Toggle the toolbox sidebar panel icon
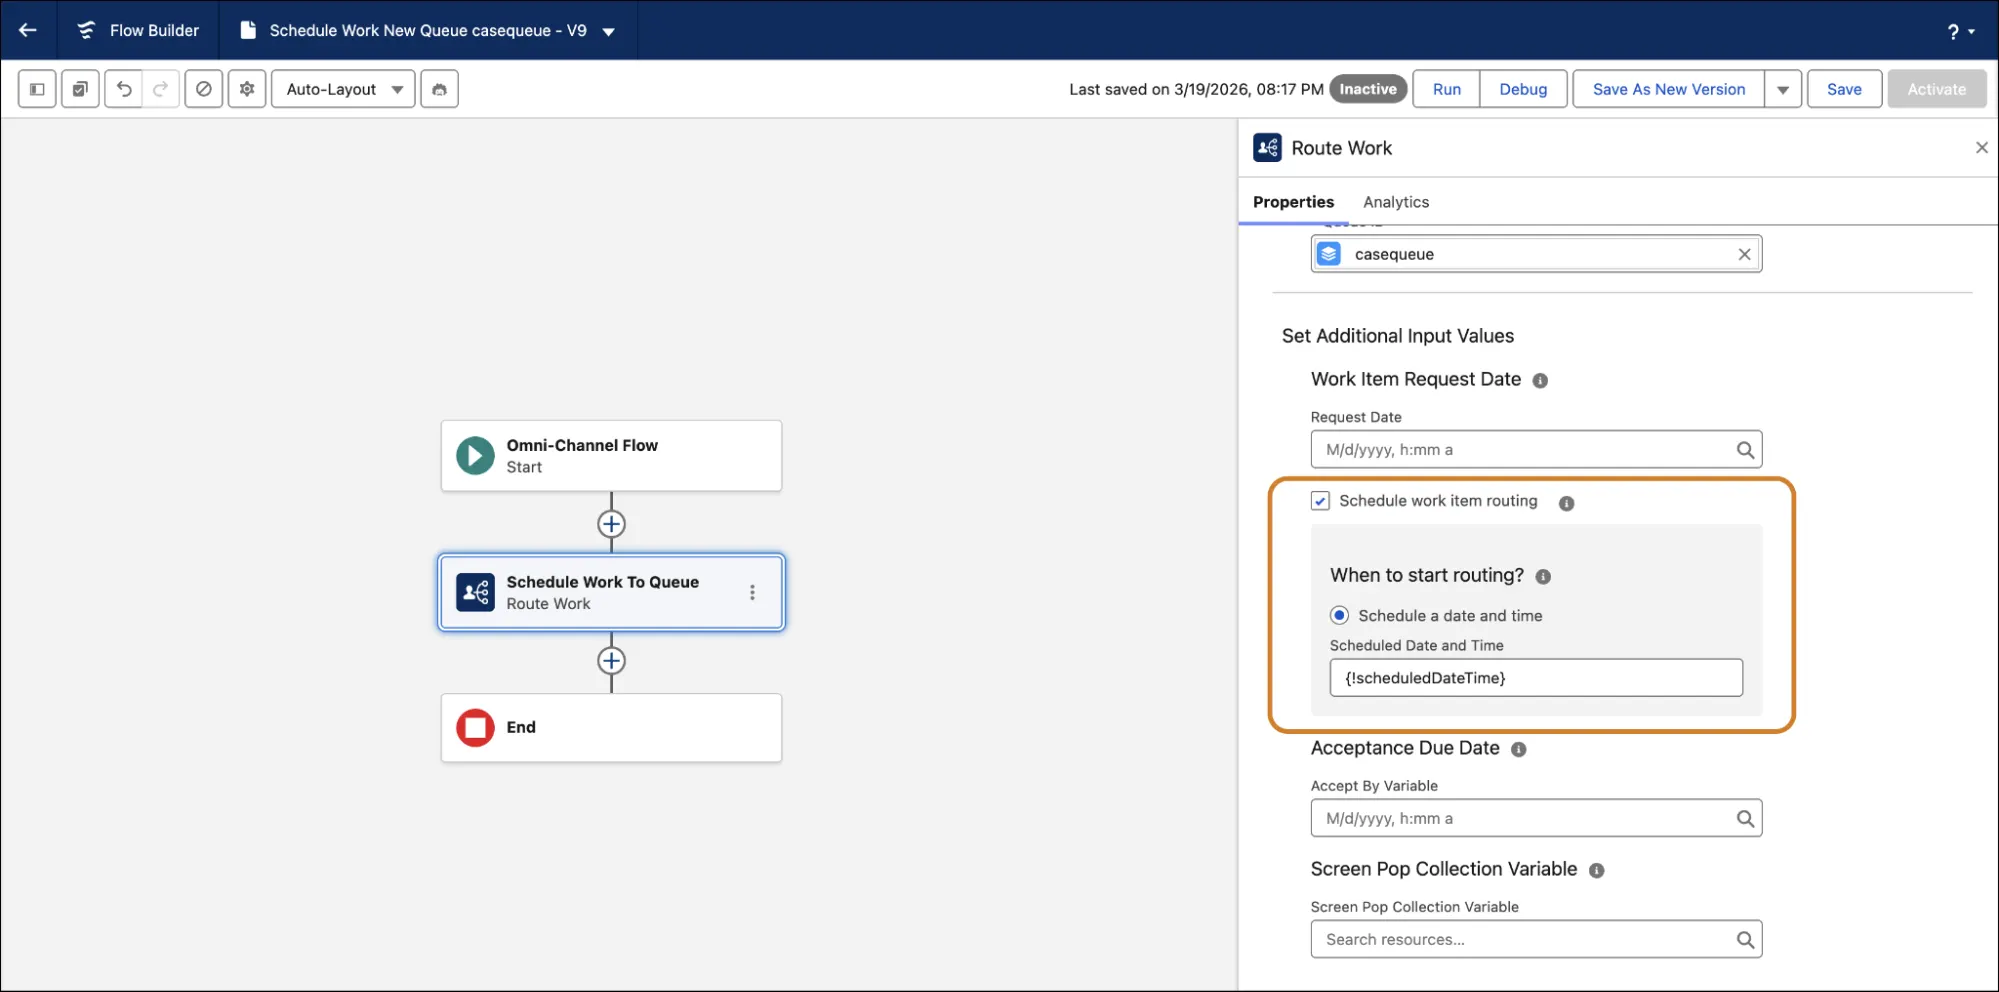This screenshot has width=1999, height=992. [x=37, y=89]
